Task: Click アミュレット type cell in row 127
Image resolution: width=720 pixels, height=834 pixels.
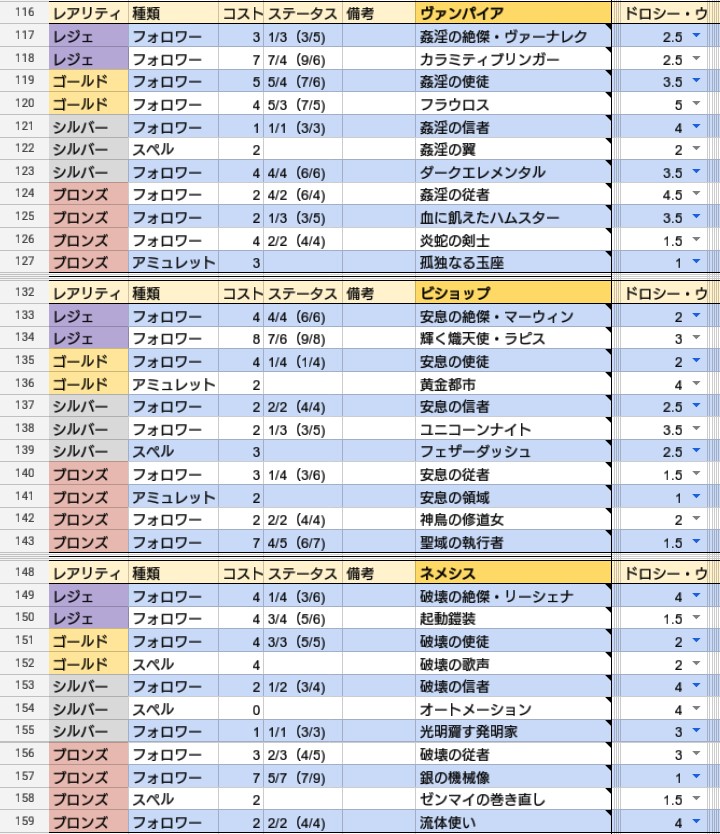Action: (173, 262)
